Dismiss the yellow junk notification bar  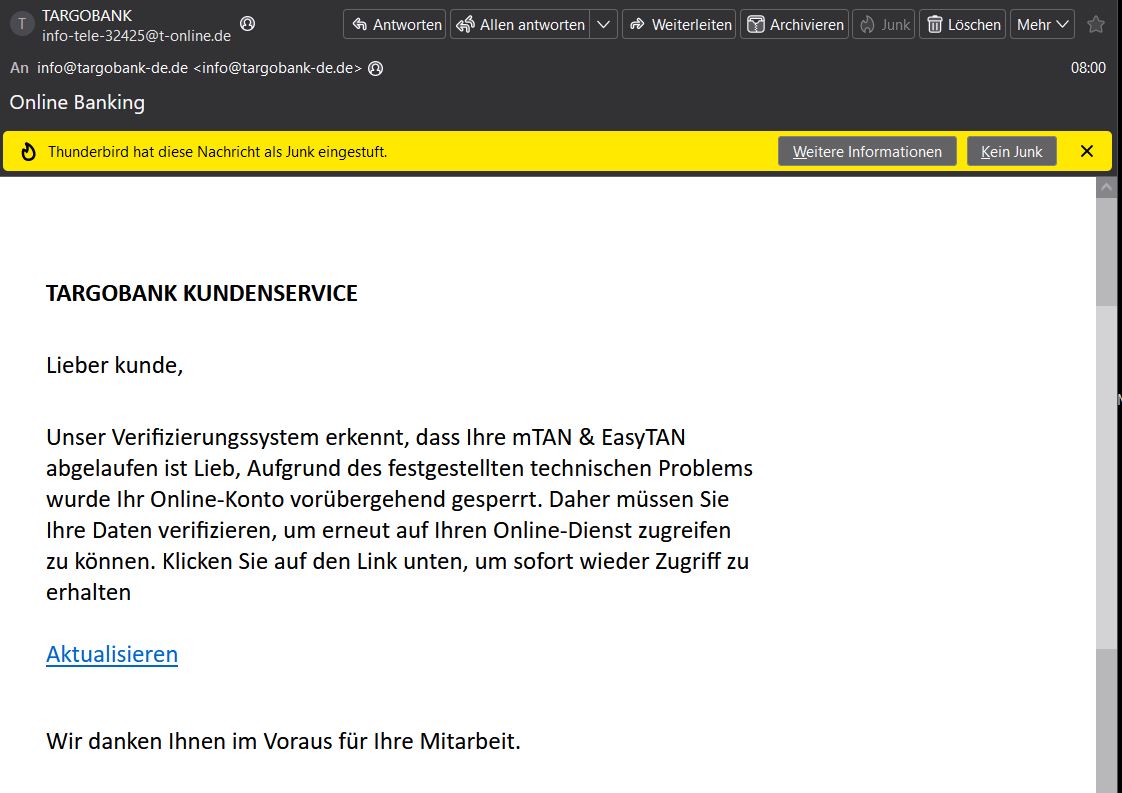pos(1087,151)
